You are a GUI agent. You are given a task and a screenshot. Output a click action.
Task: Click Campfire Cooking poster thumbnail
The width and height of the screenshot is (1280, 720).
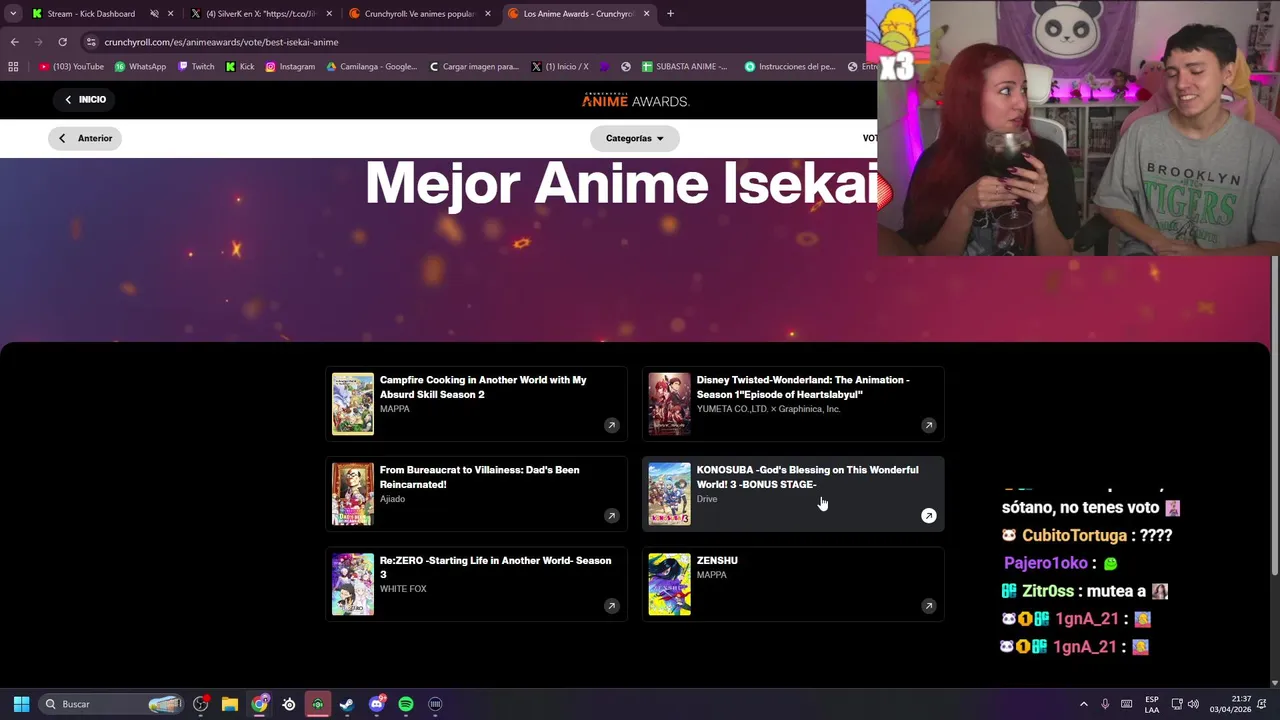coord(353,404)
